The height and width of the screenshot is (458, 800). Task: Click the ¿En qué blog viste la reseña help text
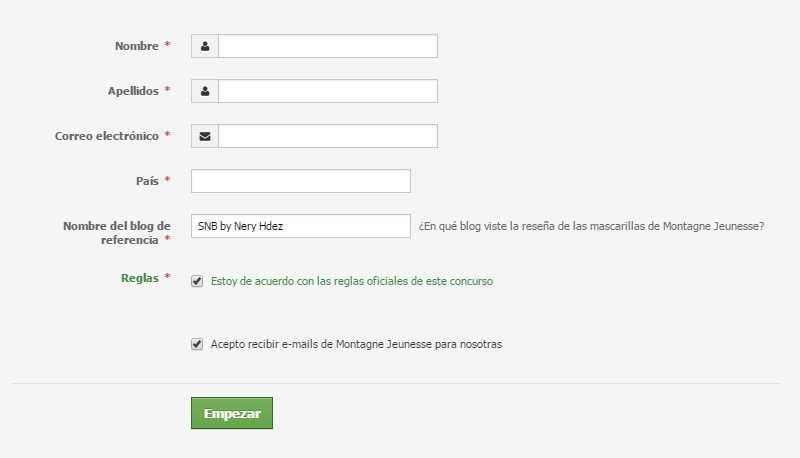pyautogui.click(x=591, y=226)
